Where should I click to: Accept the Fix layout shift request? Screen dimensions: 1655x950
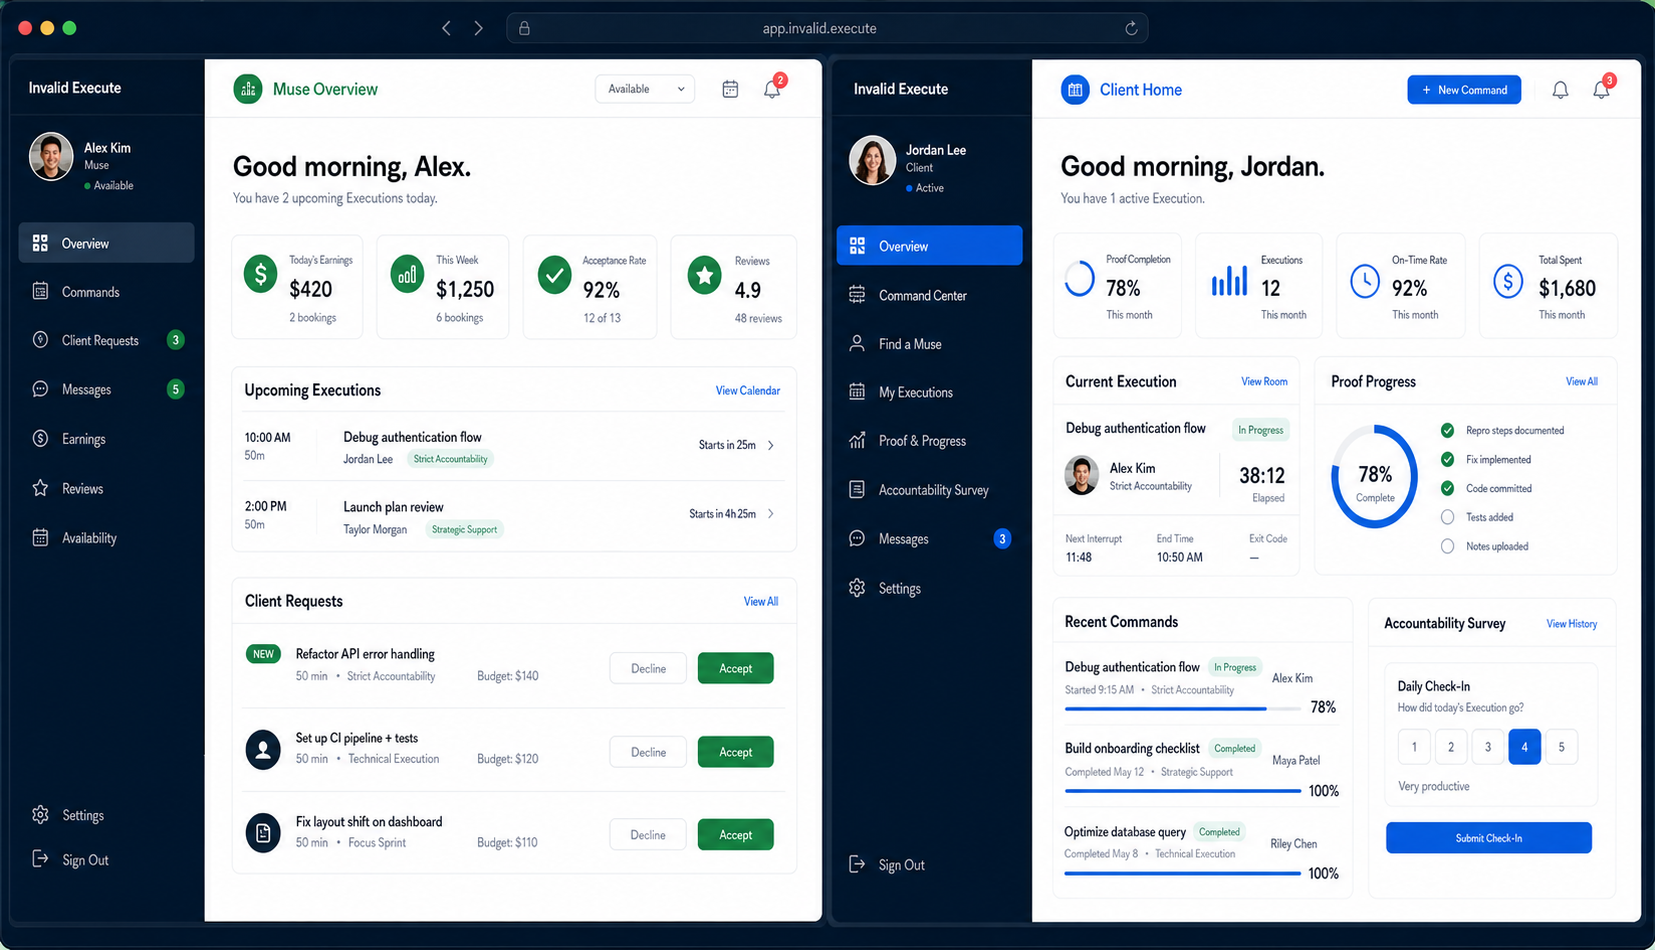(735, 835)
